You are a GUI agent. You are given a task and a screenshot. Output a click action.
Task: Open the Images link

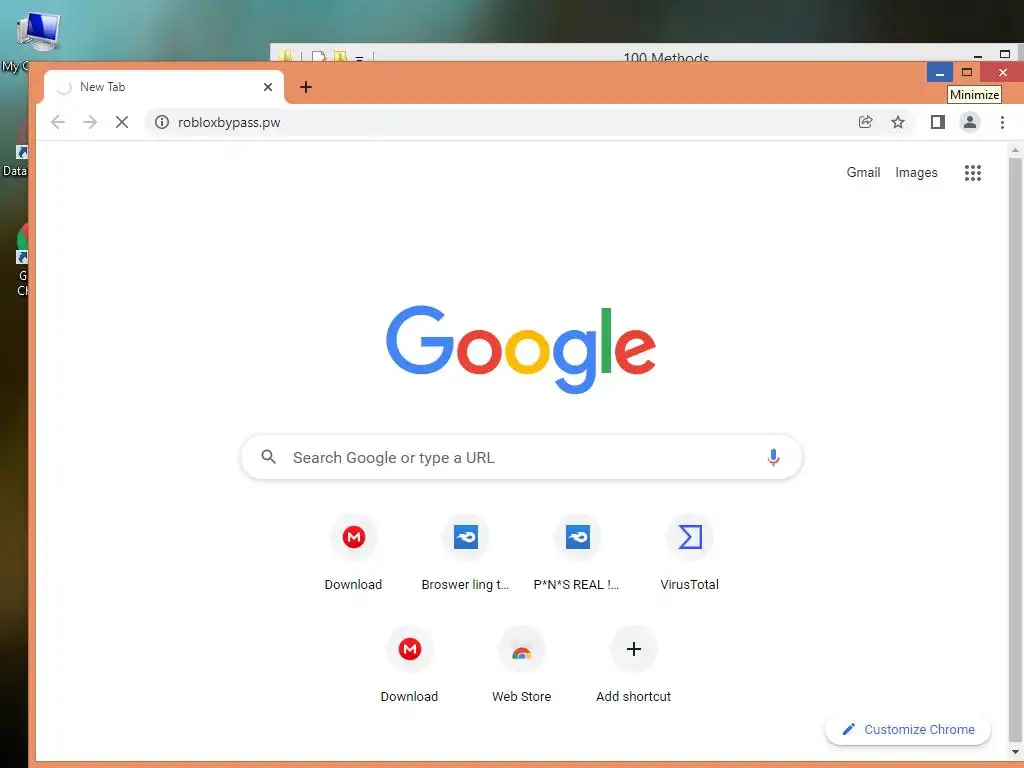(916, 172)
